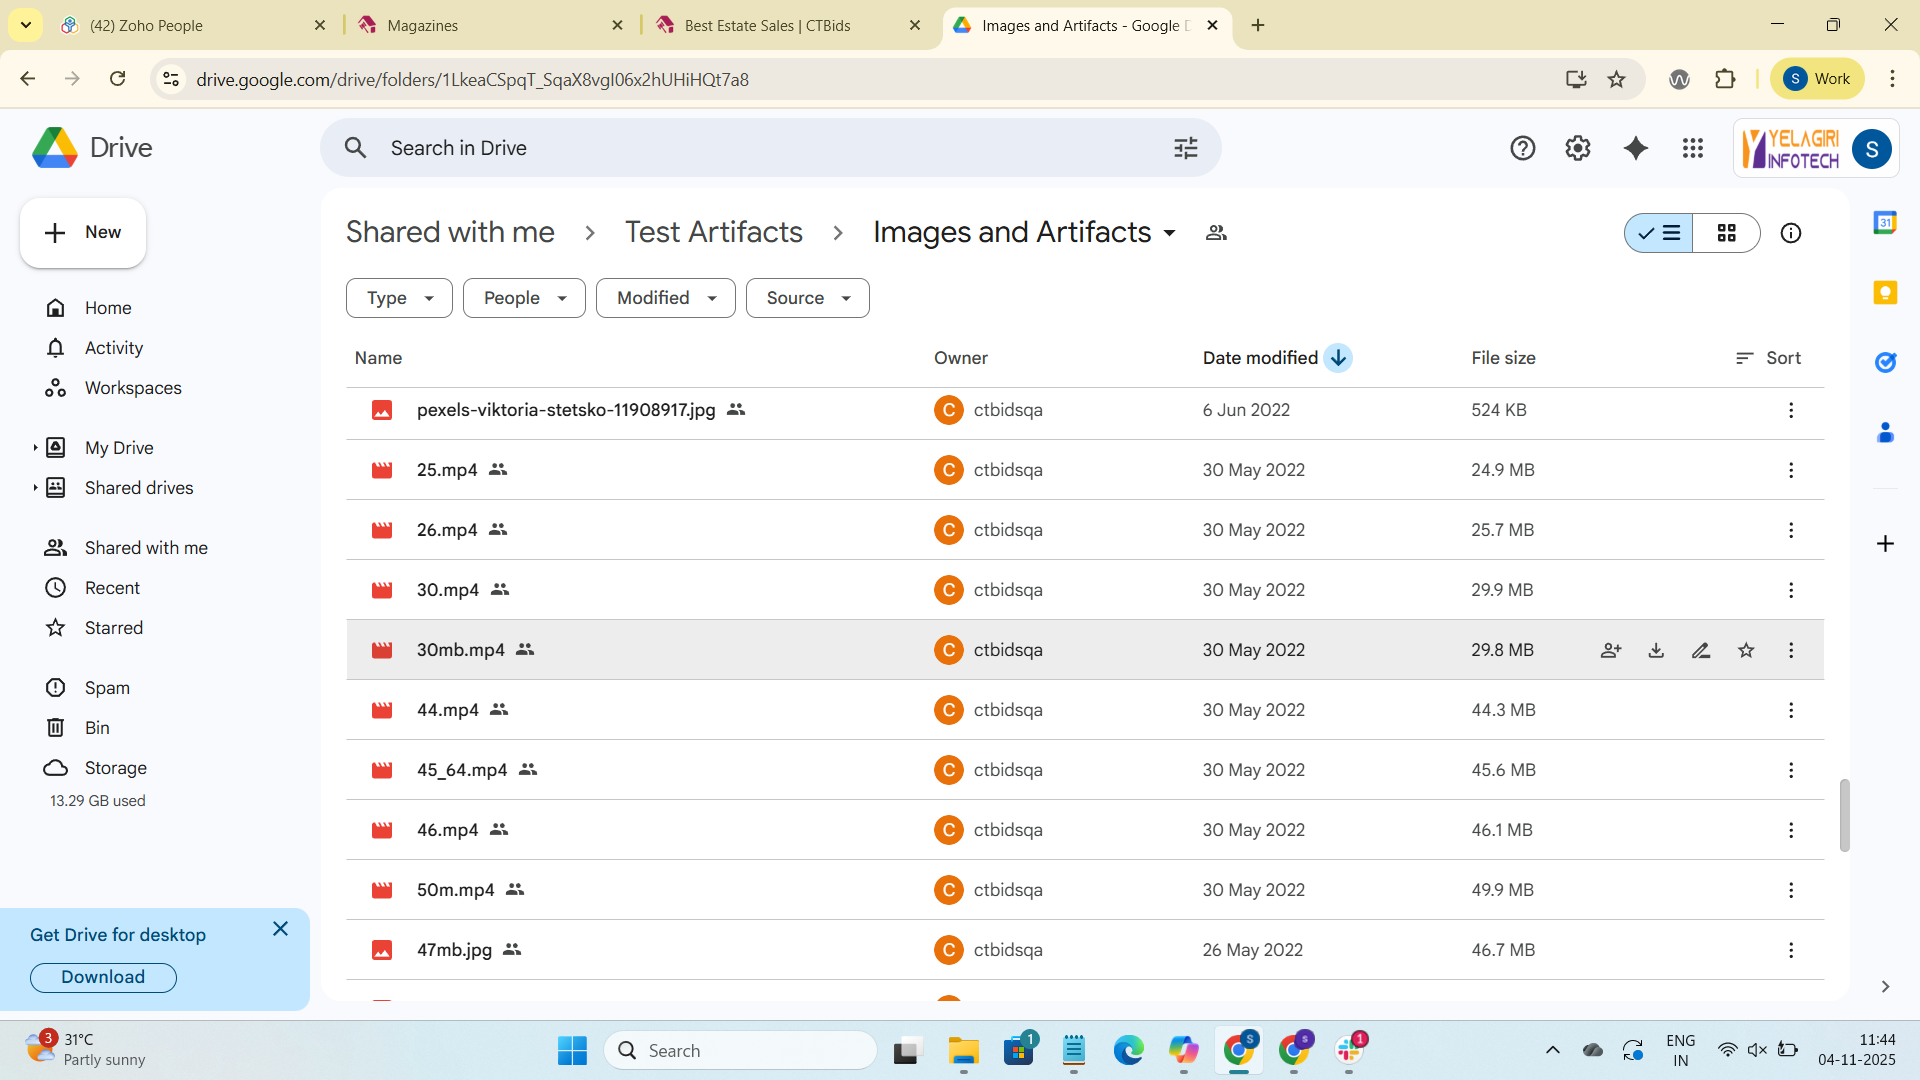Show folder details info panel
This screenshot has width=1920, height=1080.
click(x=1791, y=233)
